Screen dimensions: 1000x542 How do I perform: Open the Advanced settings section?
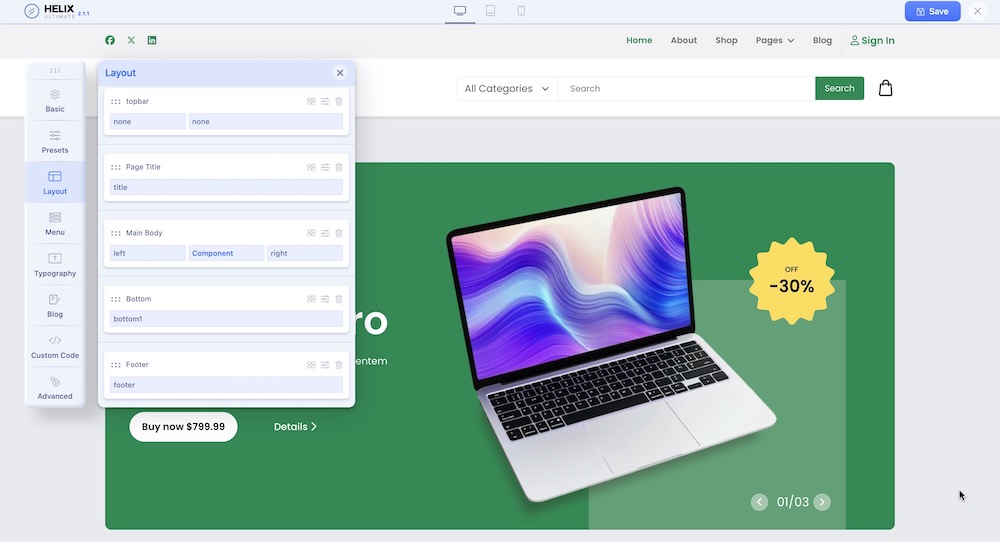pyautogui.click(x=55, y=388)
